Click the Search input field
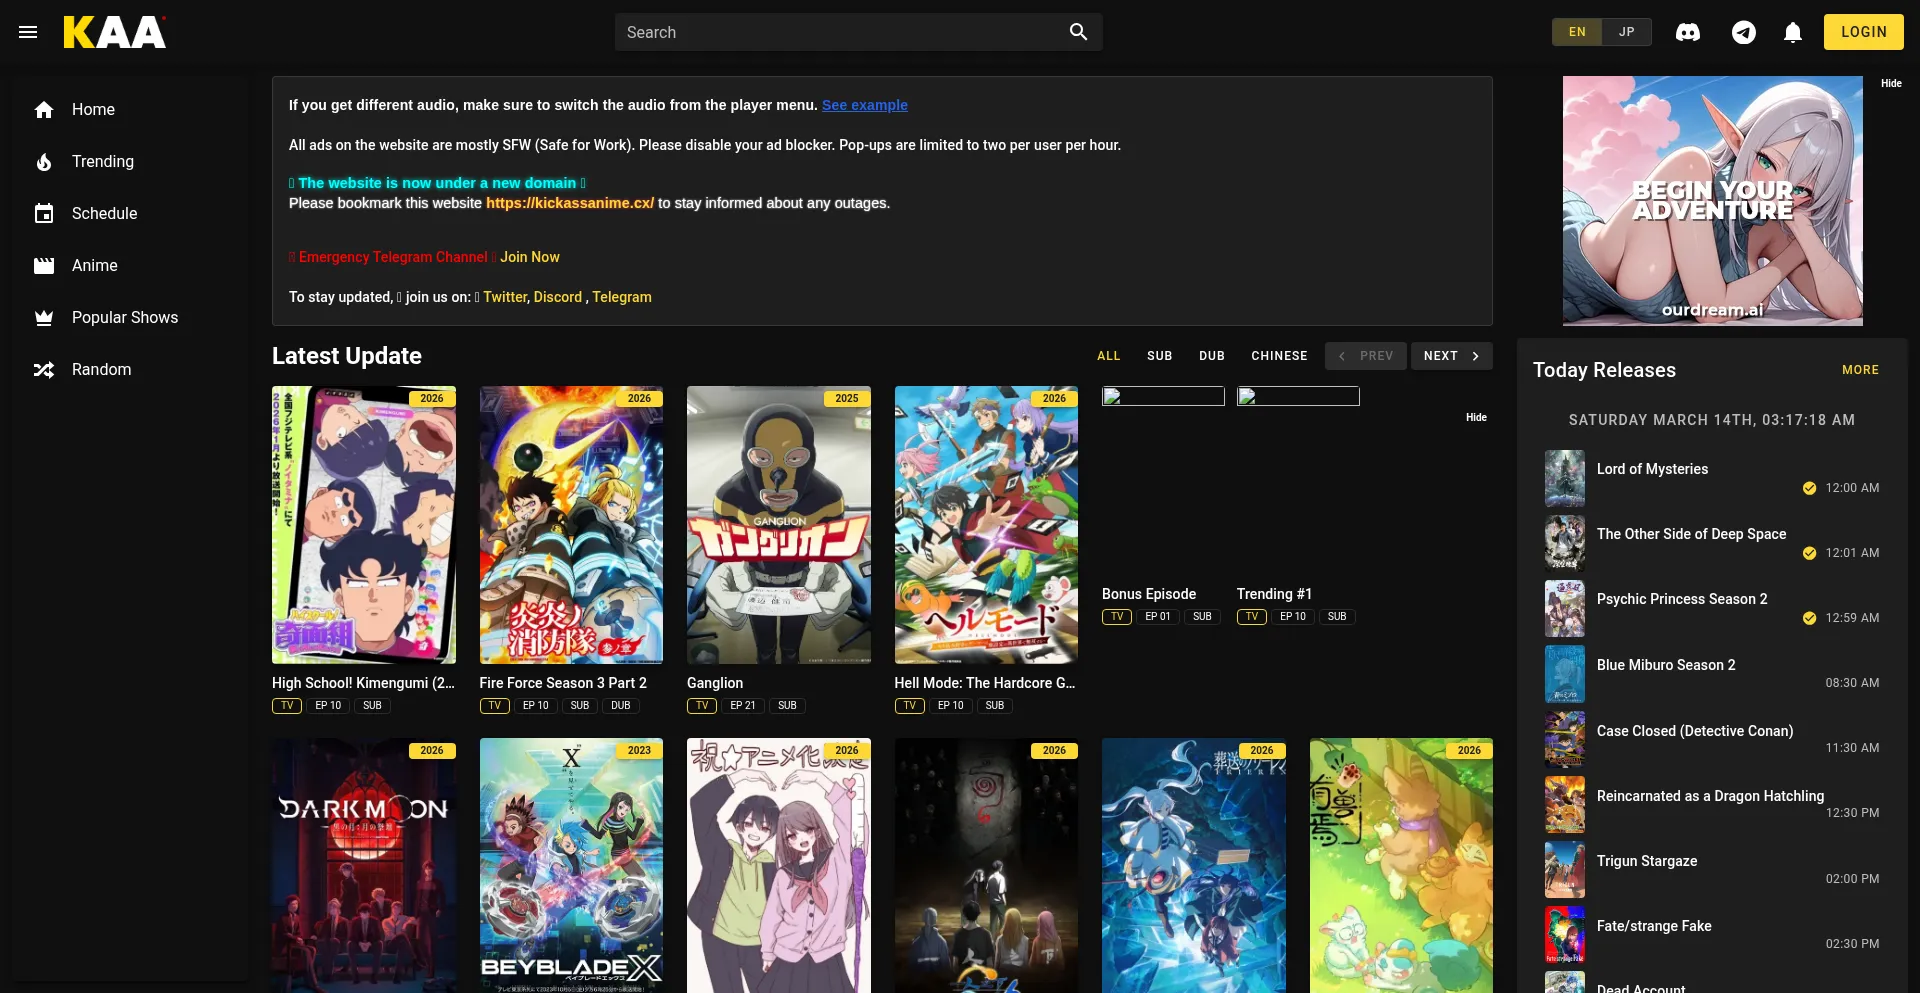1920x993 pixels. click(x=840, y=32)
